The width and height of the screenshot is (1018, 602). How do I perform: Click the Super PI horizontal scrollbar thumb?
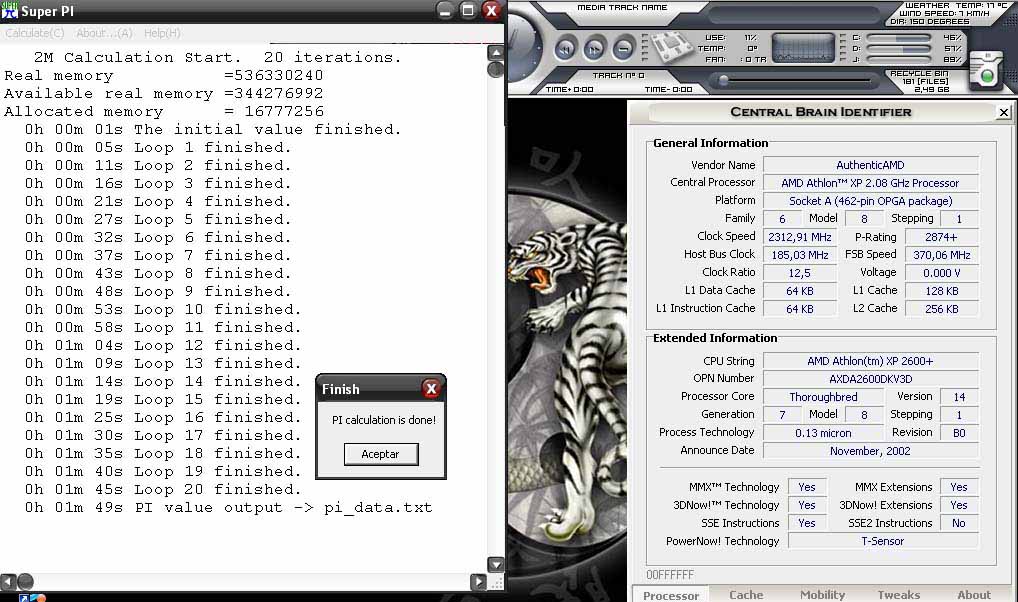[x=25, y=582]
